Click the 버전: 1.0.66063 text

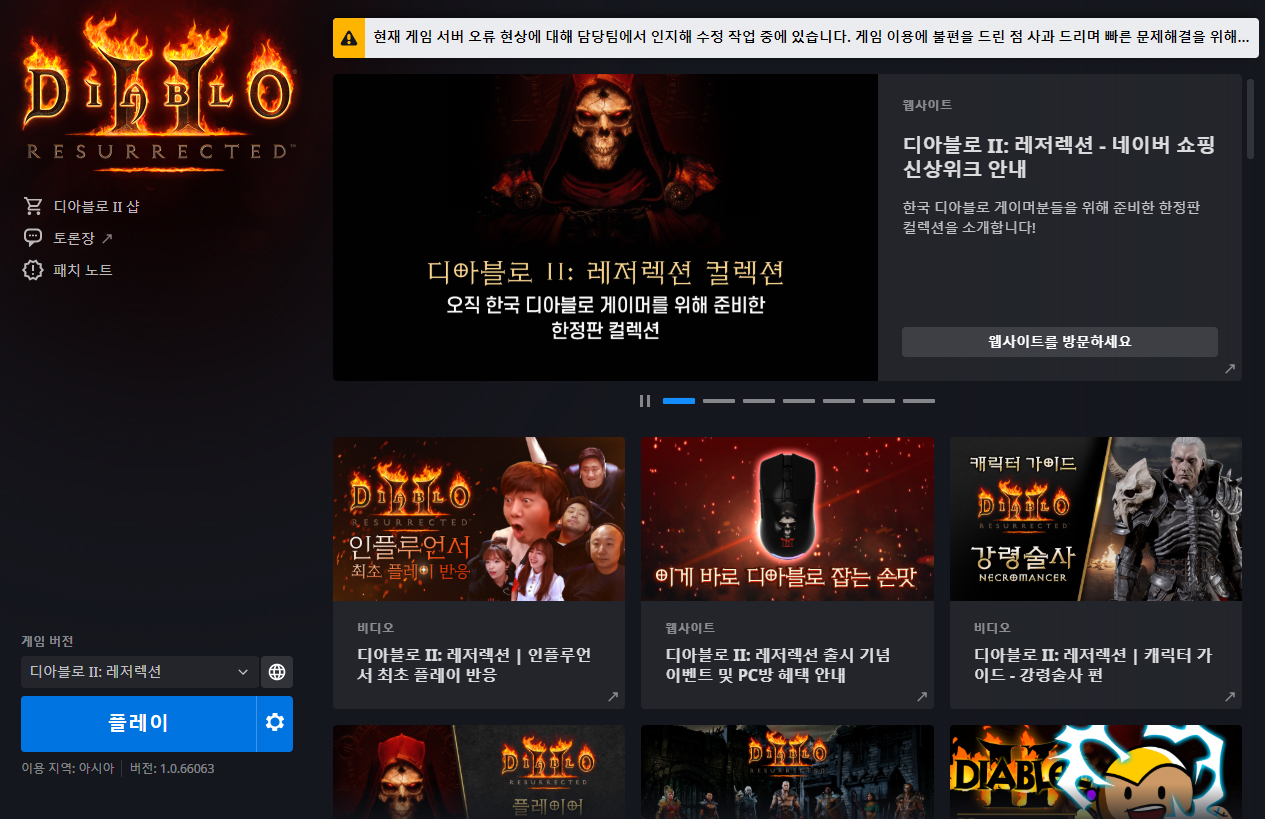tap(172, 768)
